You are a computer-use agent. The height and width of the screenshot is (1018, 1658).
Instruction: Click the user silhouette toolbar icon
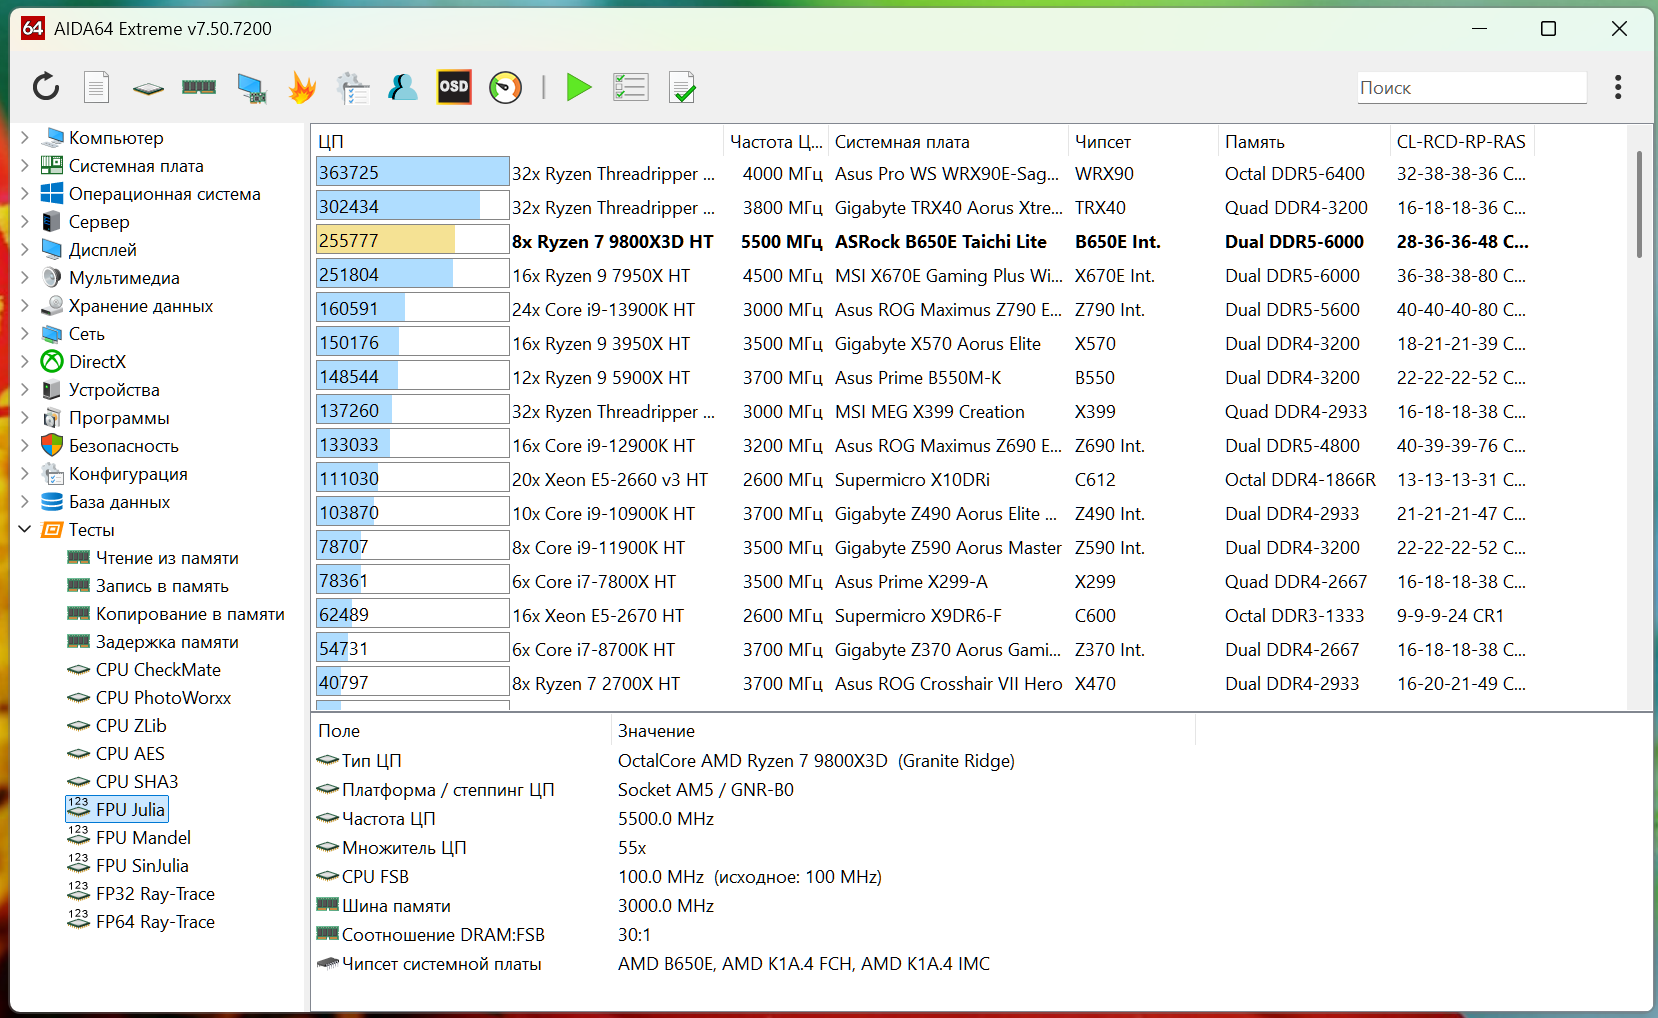[x=403, y=87]
